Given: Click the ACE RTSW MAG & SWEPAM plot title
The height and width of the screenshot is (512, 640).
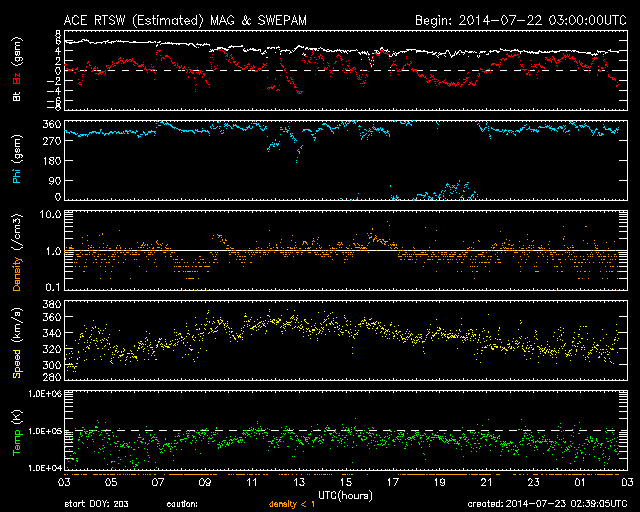Looking at the screenshot, I should (186, 20).
